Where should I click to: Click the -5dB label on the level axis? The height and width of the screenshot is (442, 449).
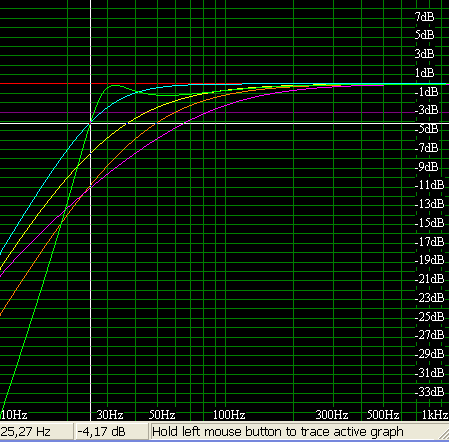(426, 129)
